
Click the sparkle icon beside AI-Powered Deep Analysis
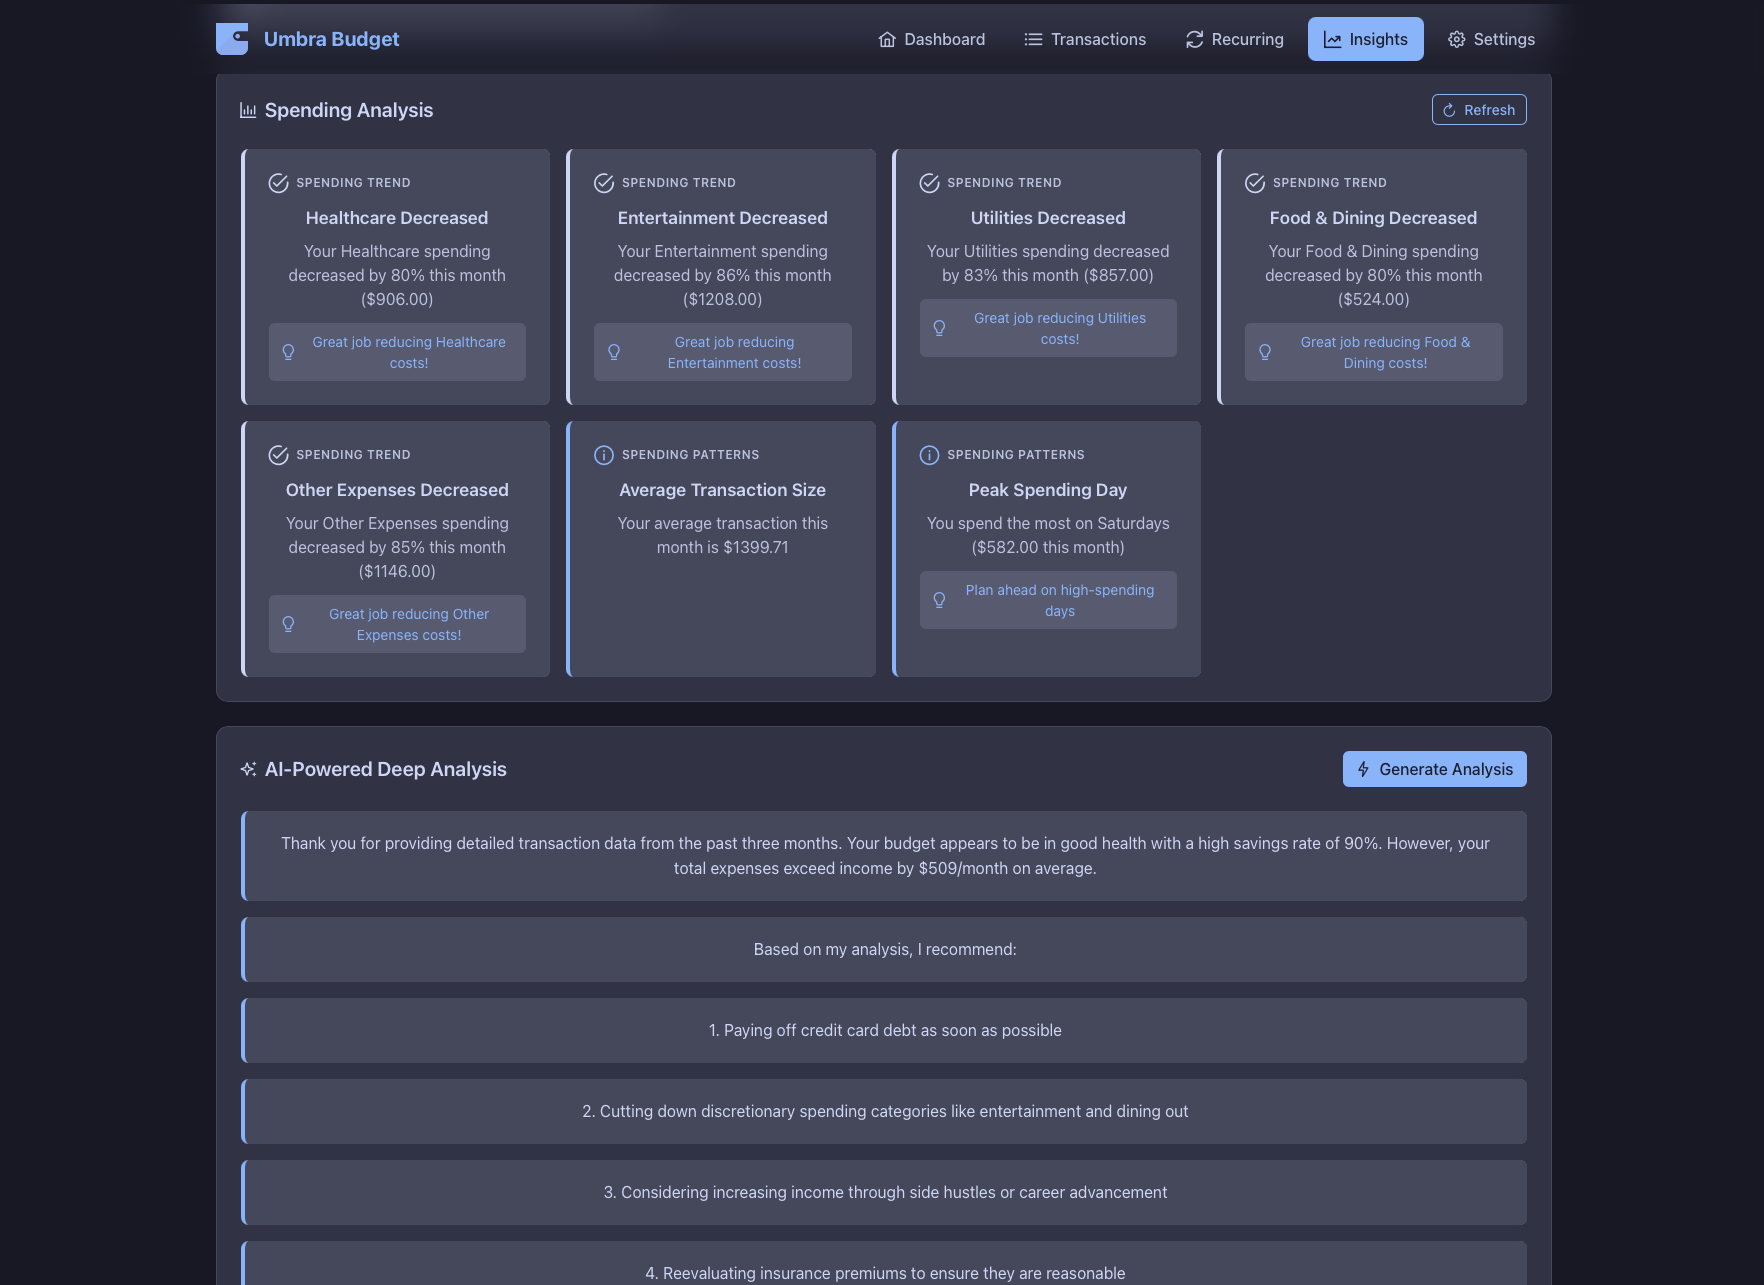coord(247,769)
